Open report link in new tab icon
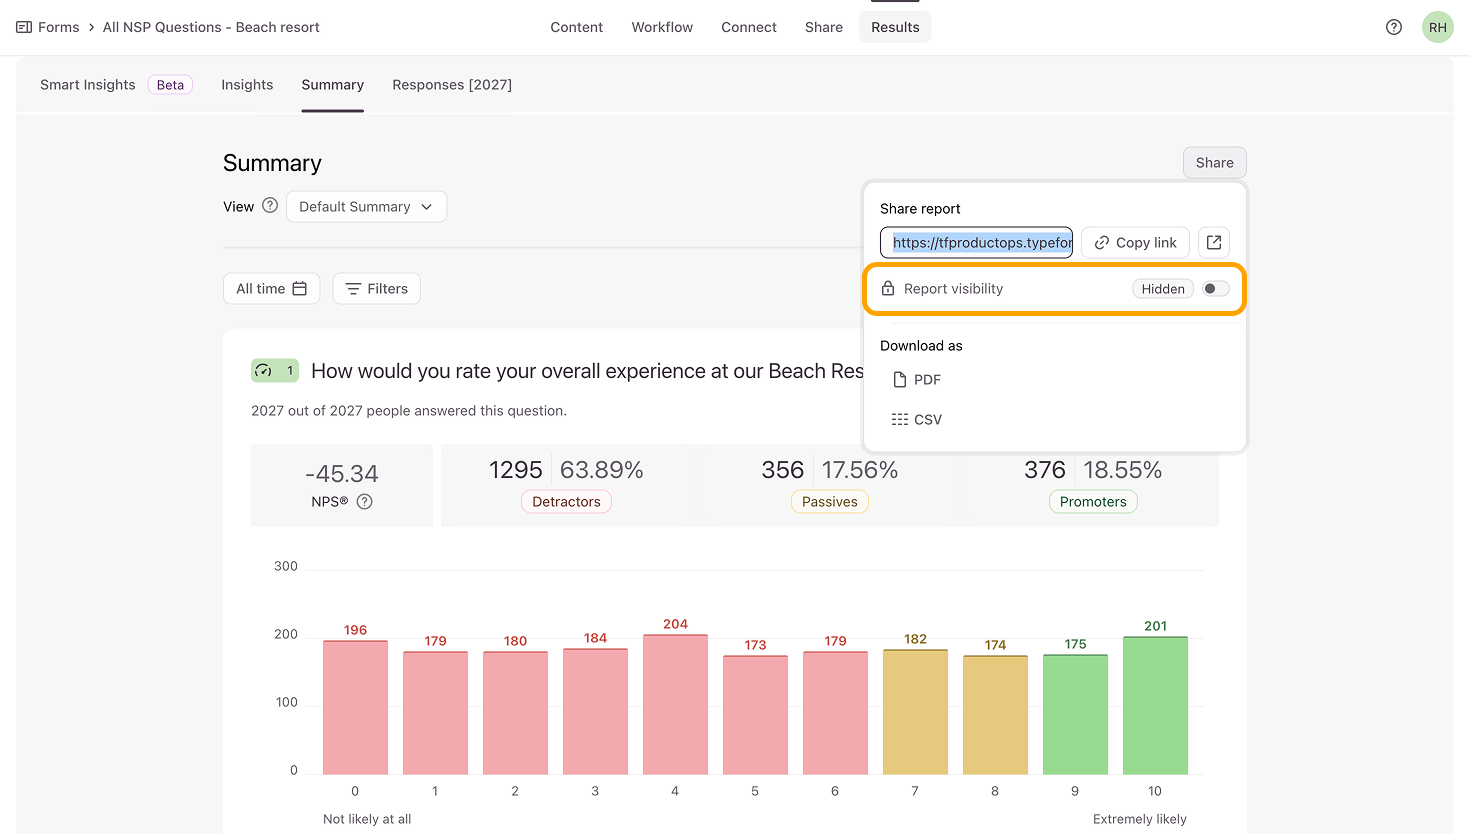Screen dimensions: 1470x834 click(1213, 242)
